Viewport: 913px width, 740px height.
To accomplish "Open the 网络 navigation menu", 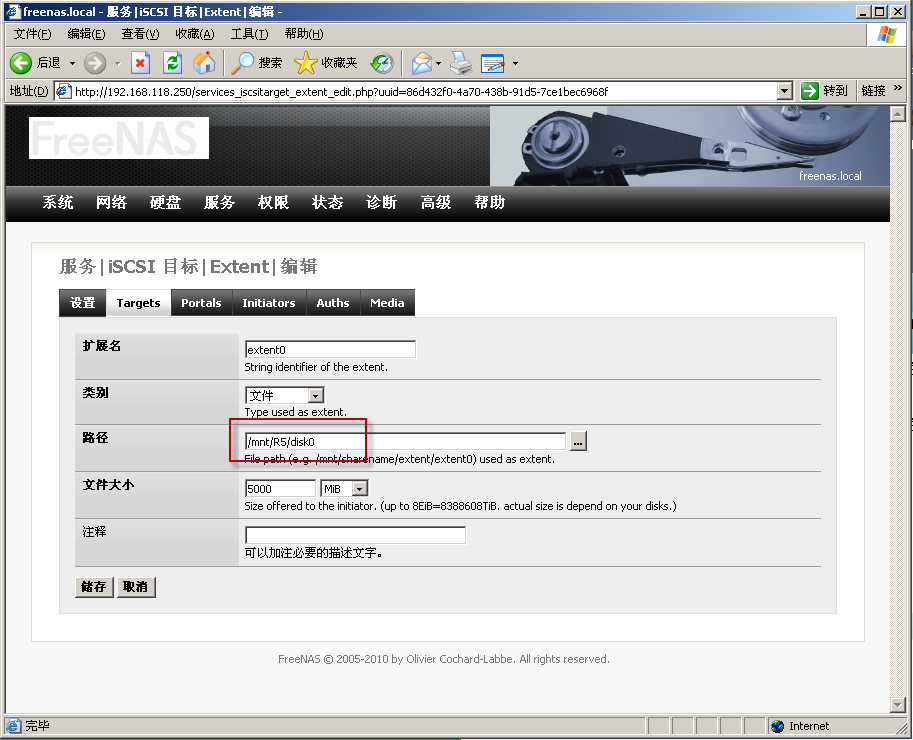I will [111, 202].
